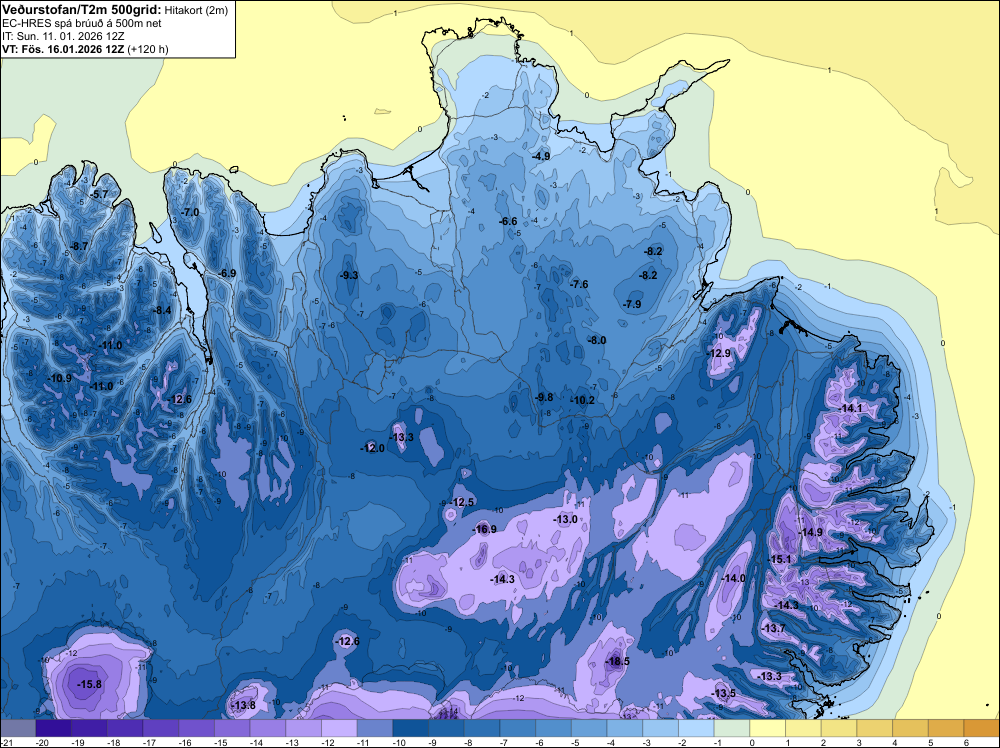Click the -13.0 temperature value
This screenshot has height=748, width=1000.
[566, 519]
